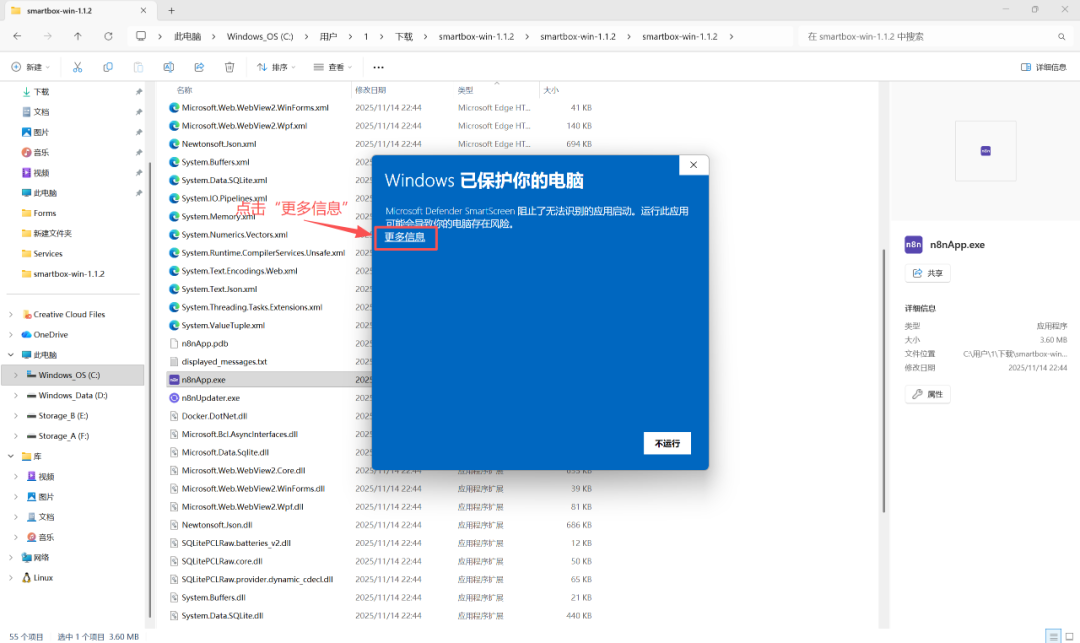The width and height of the screenshot is (1080, 643).
Task: Select System.Data.SQLite.dll file
Action: (222, 615)
